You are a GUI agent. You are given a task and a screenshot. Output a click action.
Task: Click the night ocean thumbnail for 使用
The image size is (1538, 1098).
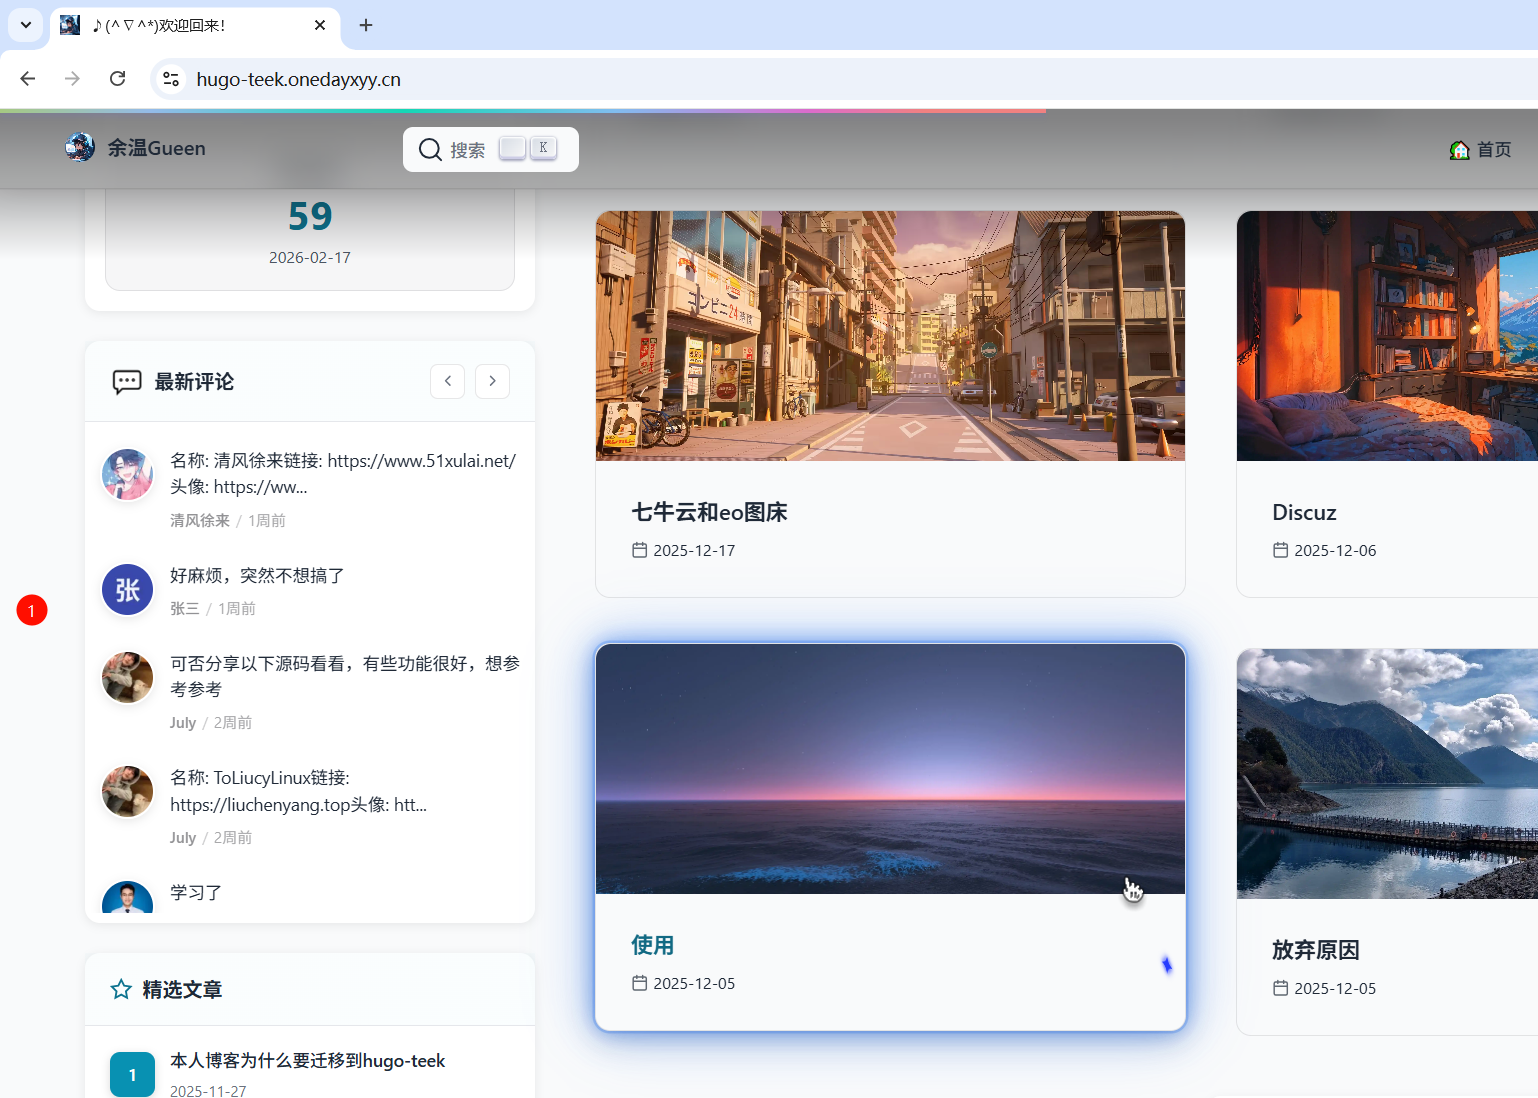point(890,768)
